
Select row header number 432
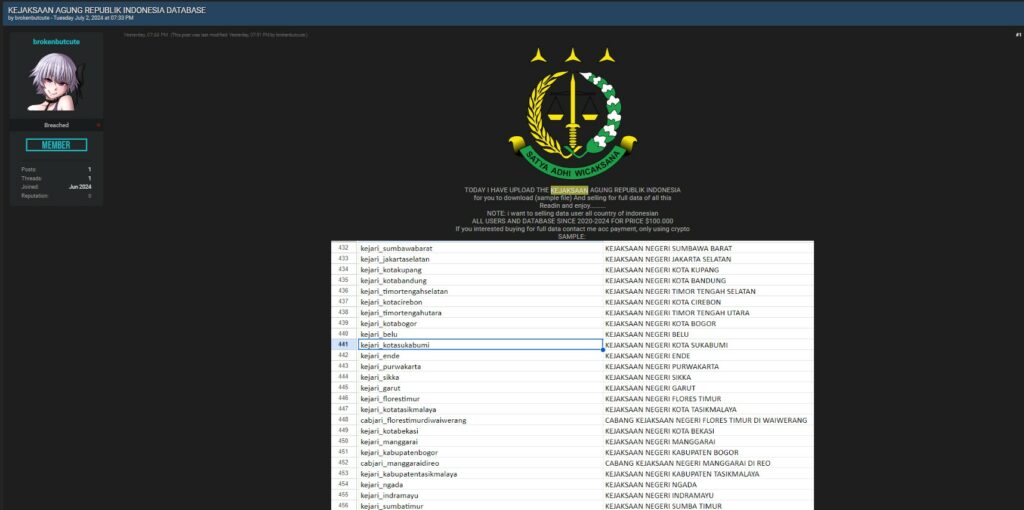(343, 247)
